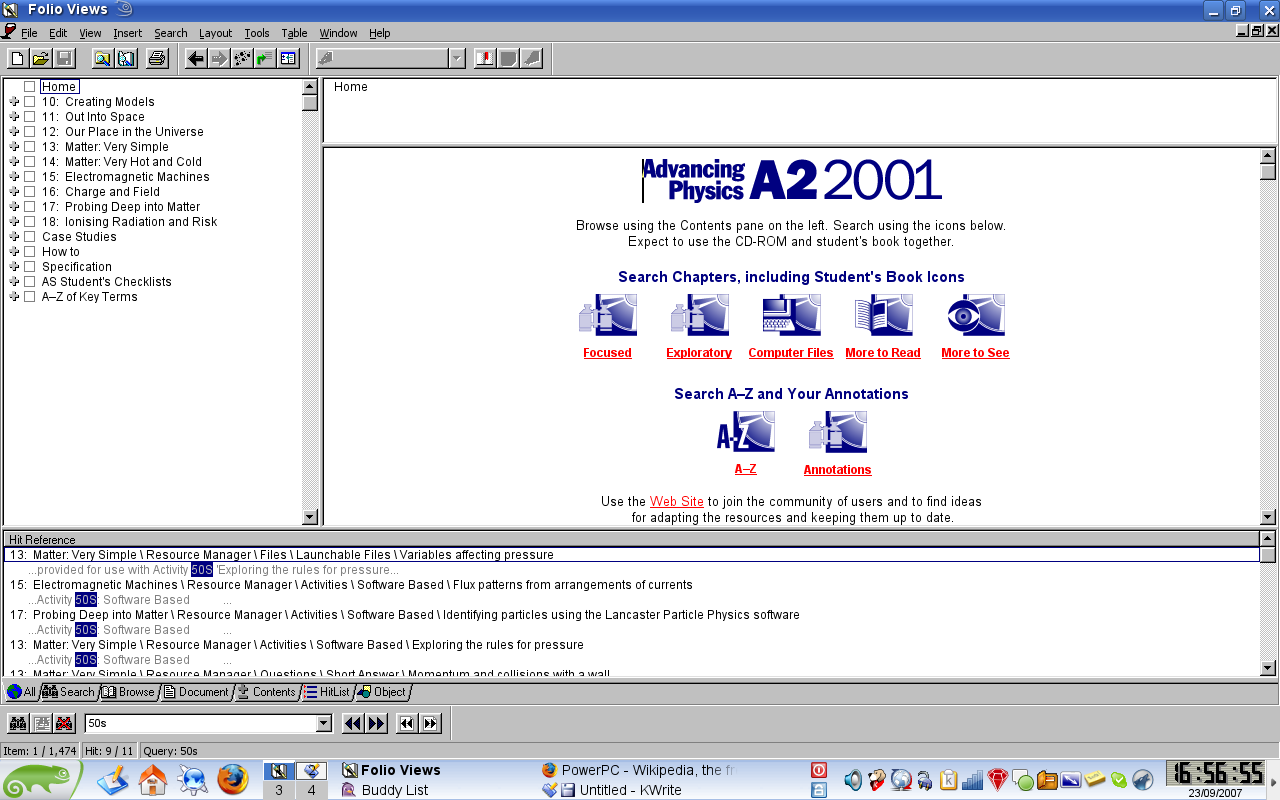Expand the 10: Creating Models tree node
Viewport: 1280px width, 800px height.
(x=14, y=102)
